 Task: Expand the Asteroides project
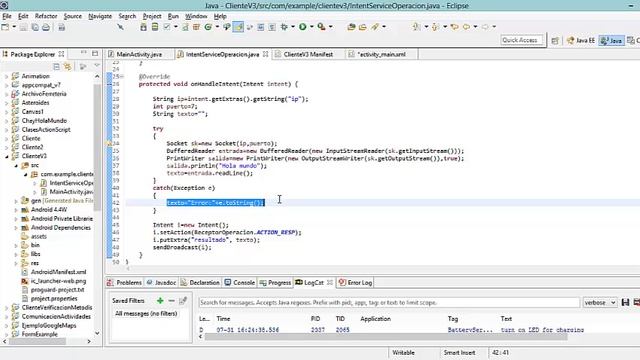coord(6,103)
